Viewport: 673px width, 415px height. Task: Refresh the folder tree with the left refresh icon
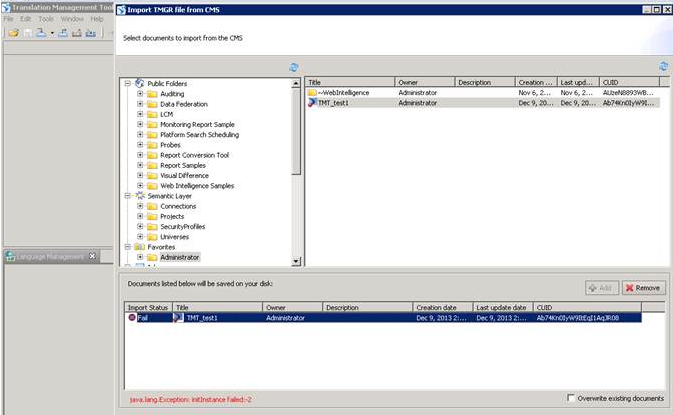tap(294, 67)
